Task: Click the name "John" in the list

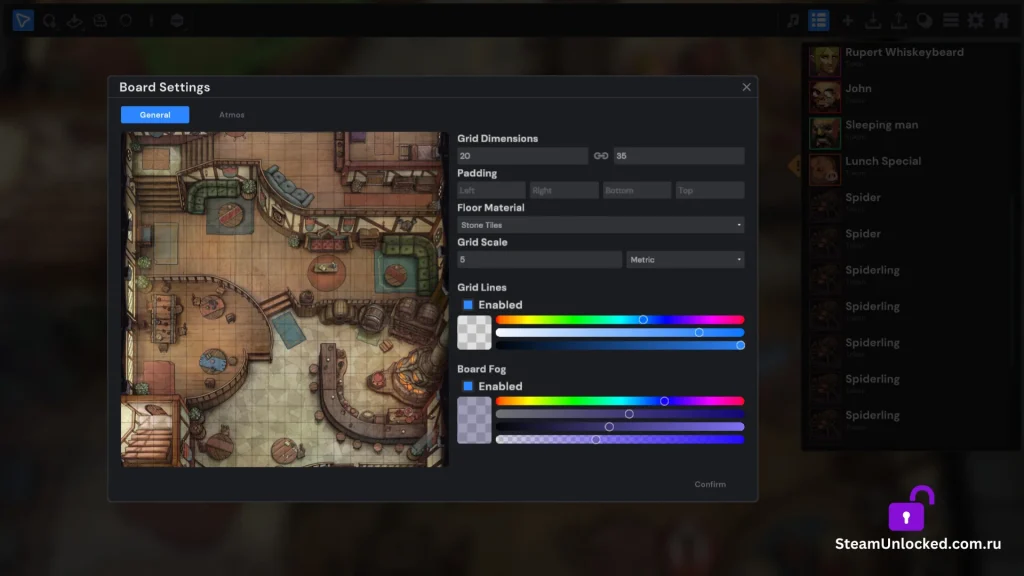Action: pos(858,88)
